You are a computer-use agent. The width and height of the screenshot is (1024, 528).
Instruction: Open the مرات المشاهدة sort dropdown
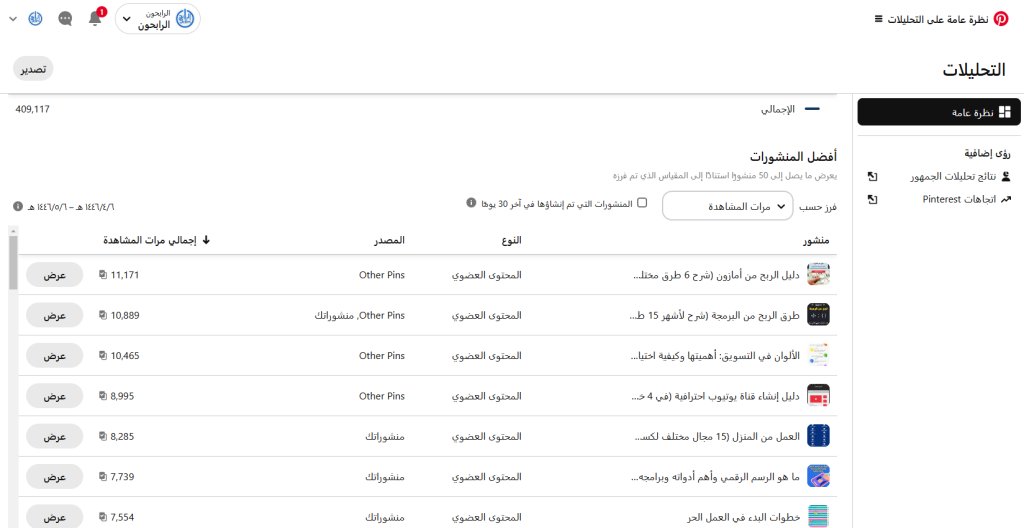click(x=727, y=206)
